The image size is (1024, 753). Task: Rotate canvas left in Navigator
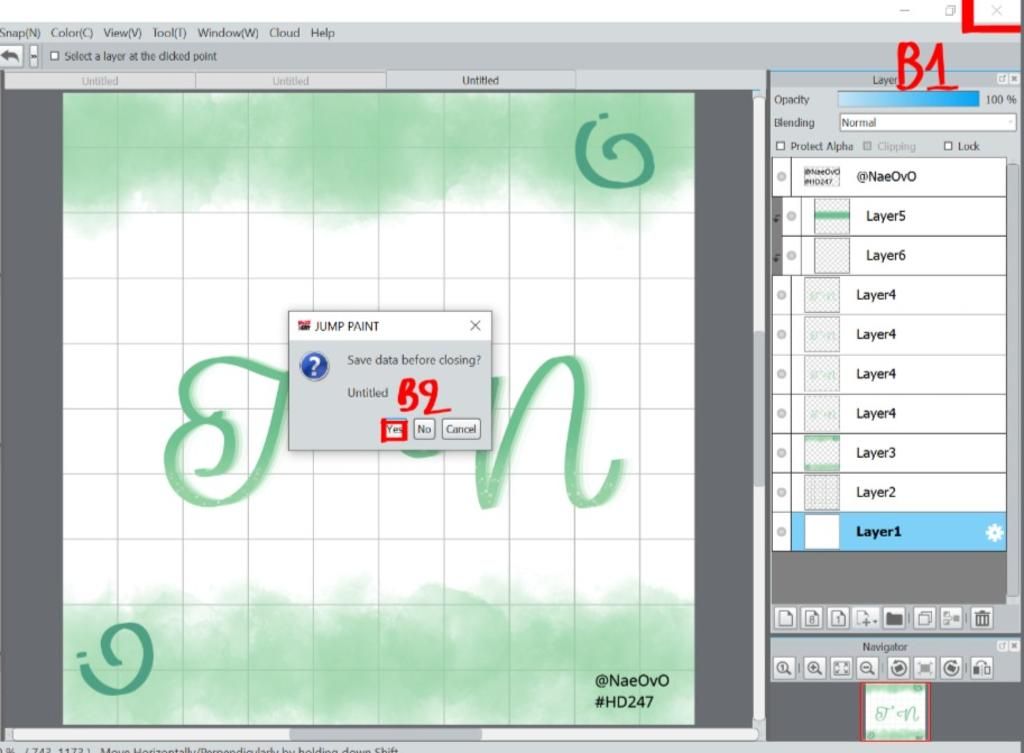[899, 668]
